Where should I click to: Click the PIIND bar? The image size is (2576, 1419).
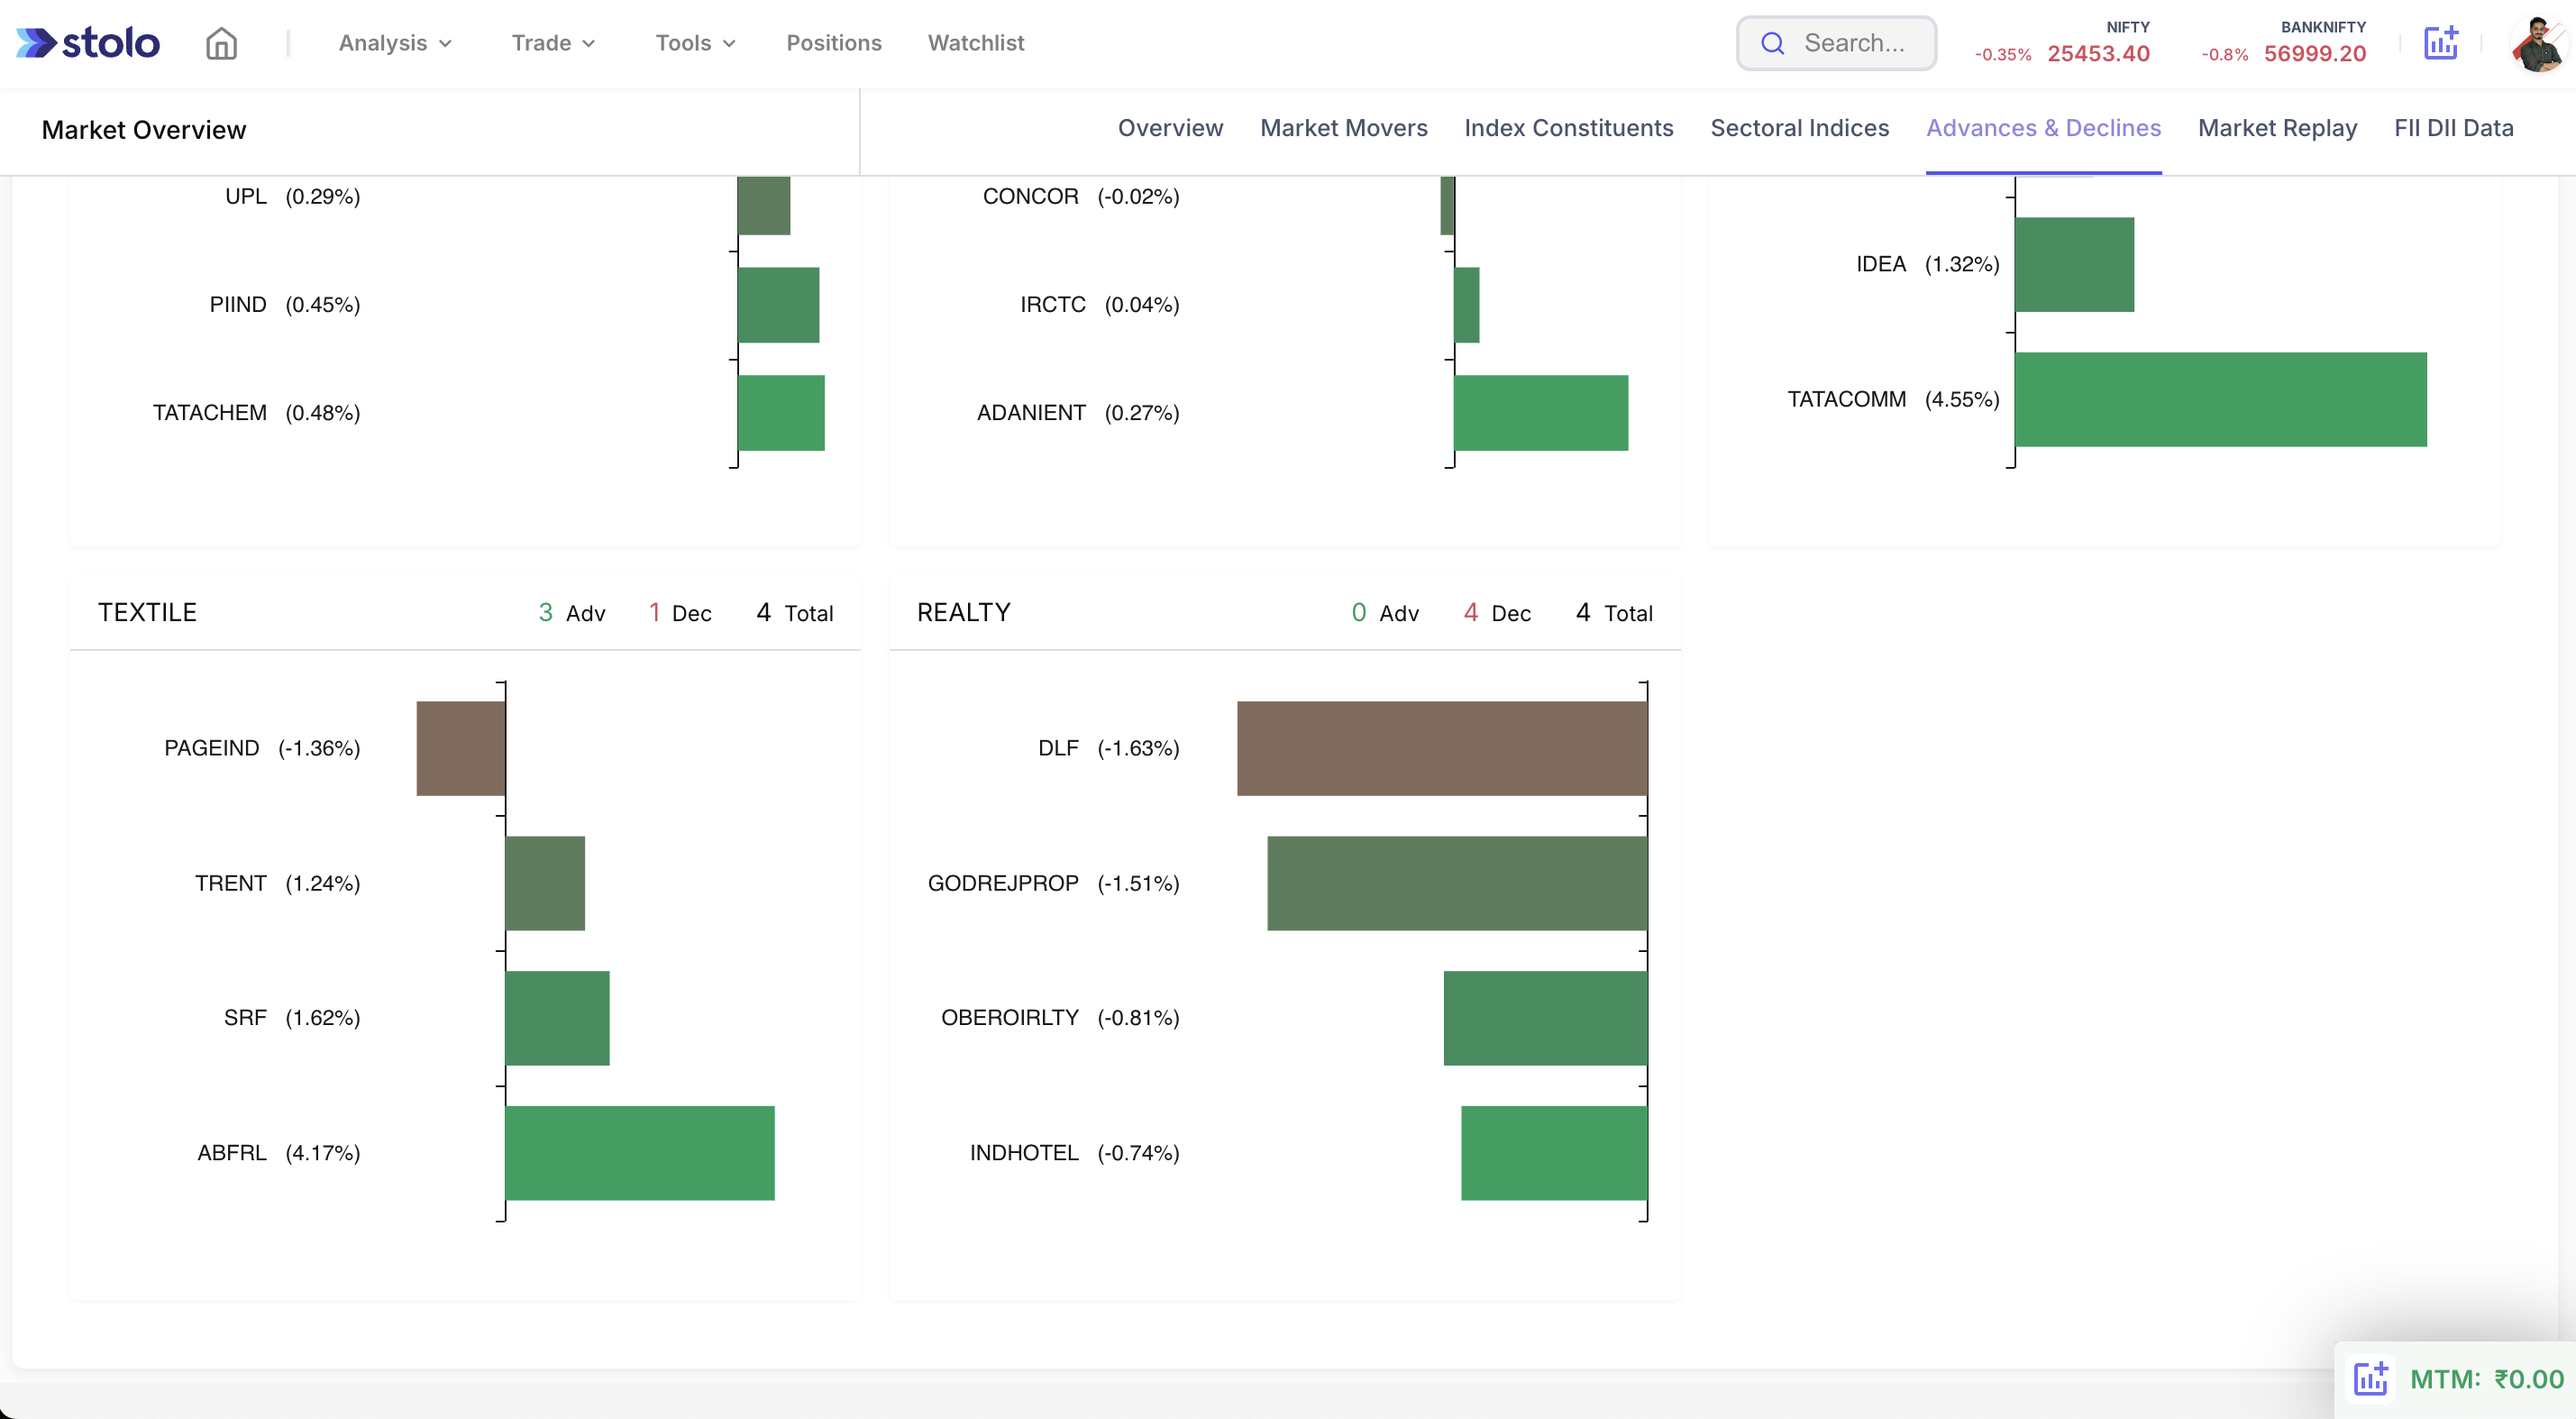point(778,305)
